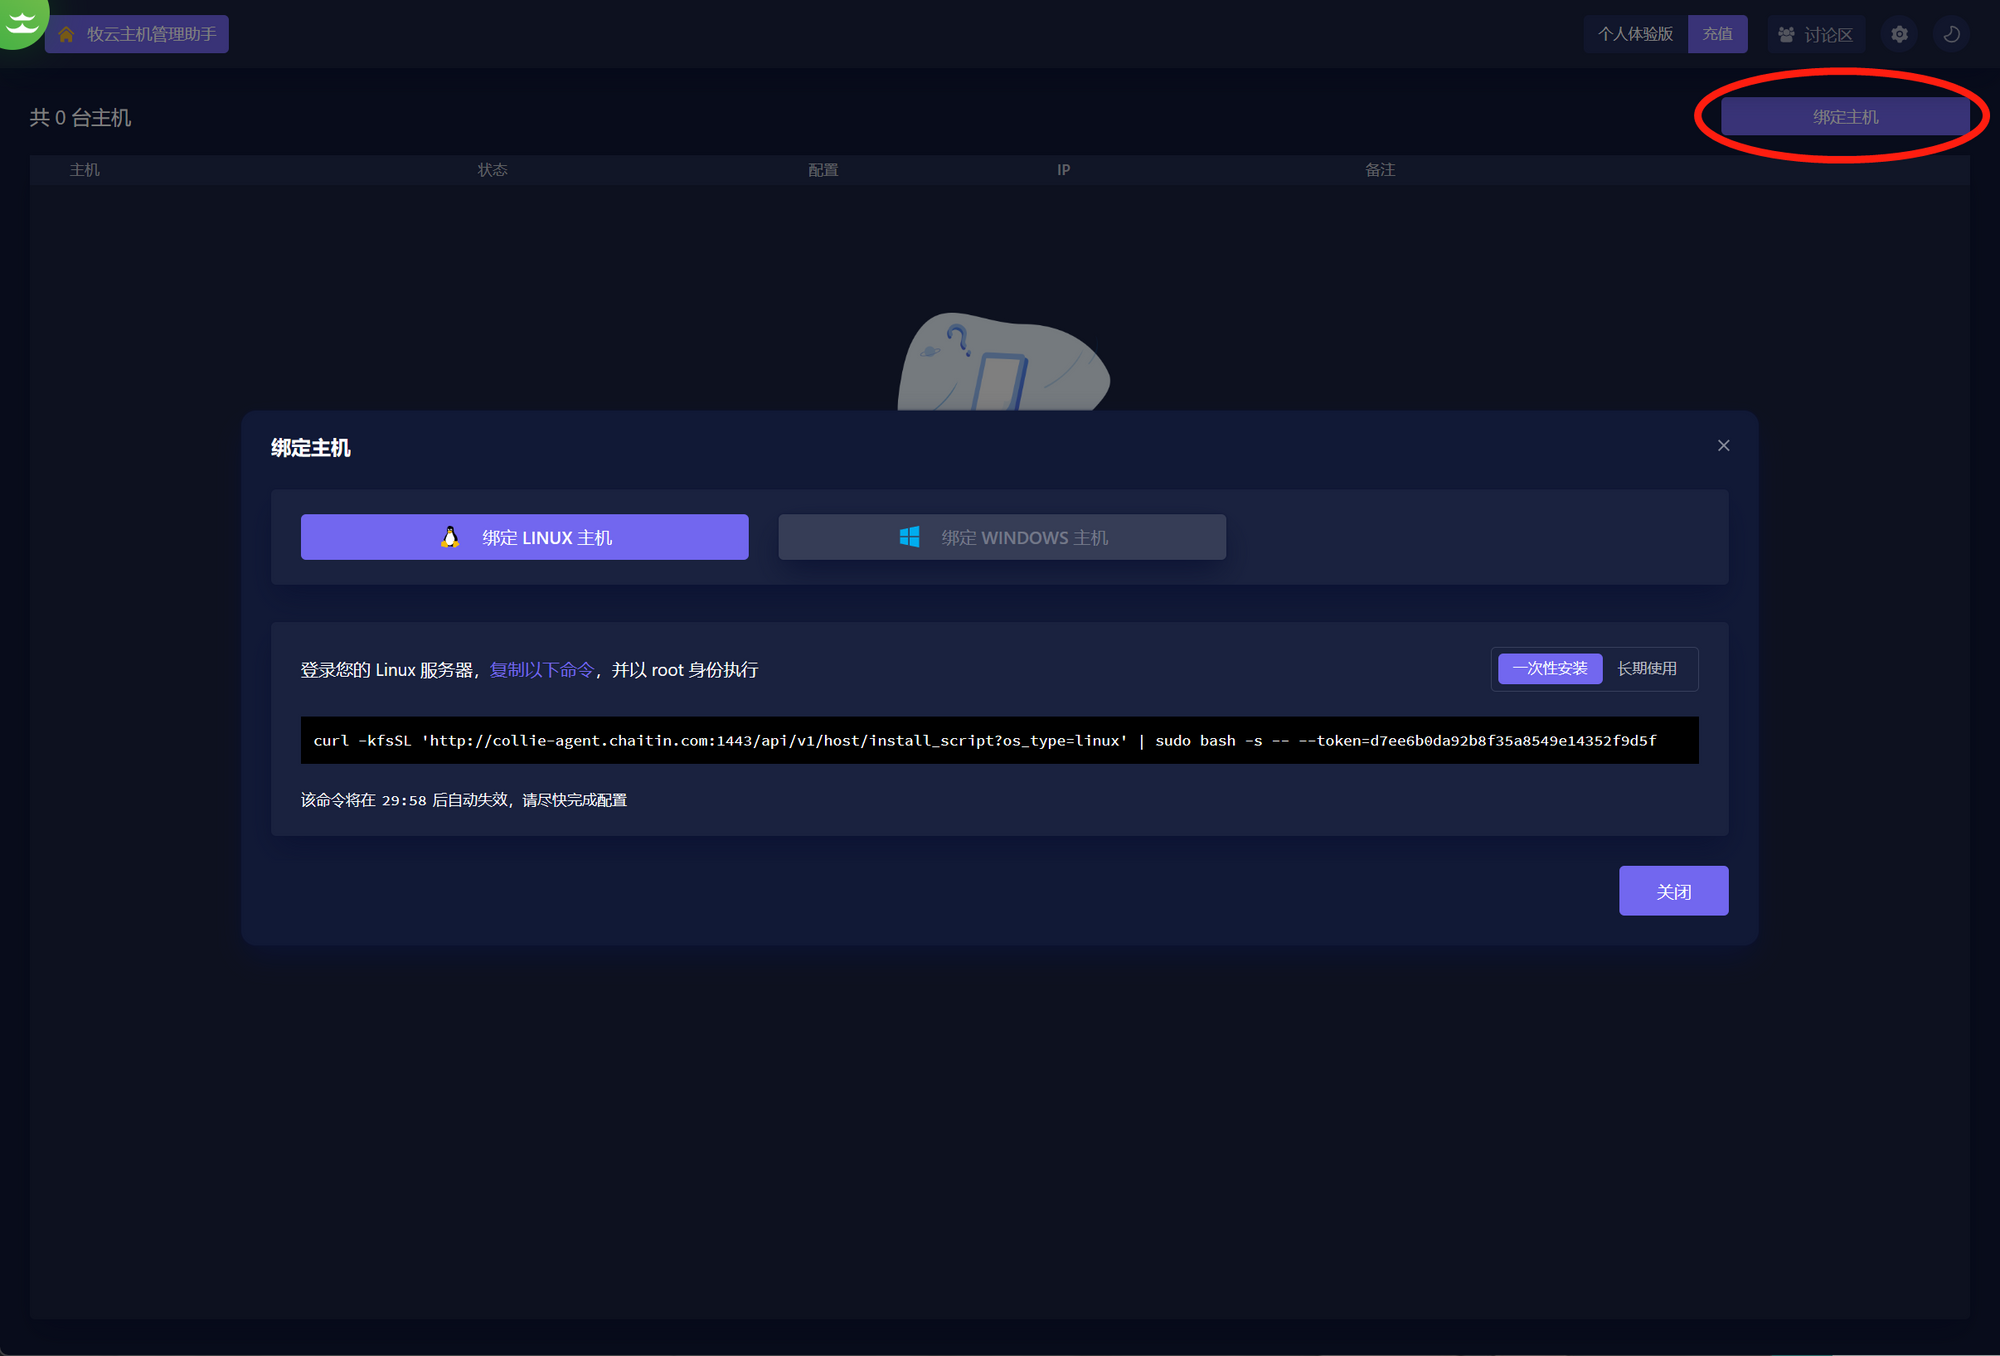Close the 绑定主机 dialog with the X
2000x1356 pixels.
(x=1723, y=446)
